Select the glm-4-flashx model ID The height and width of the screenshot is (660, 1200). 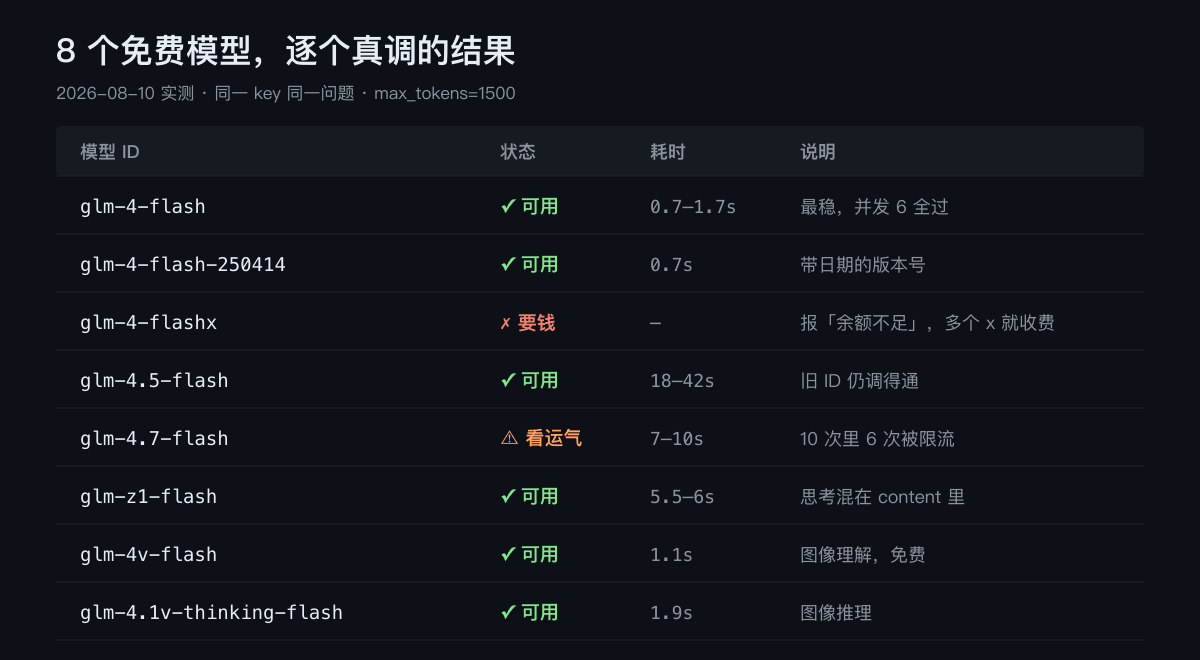pos(148,323)
